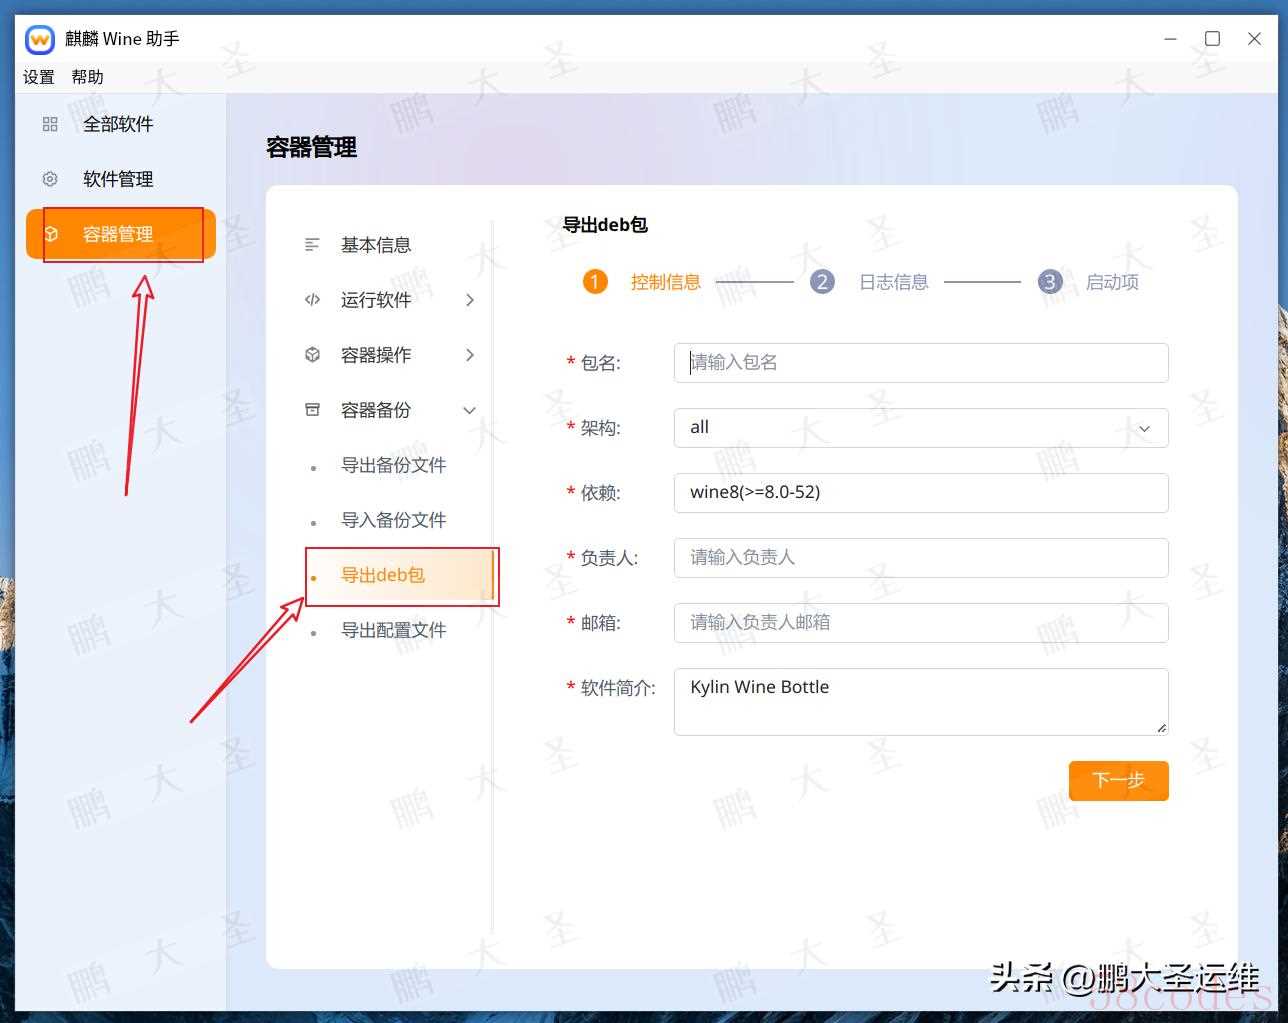Click the lines icon beside 基本信息
1288x1023 pixels.
tap(312, 245)
